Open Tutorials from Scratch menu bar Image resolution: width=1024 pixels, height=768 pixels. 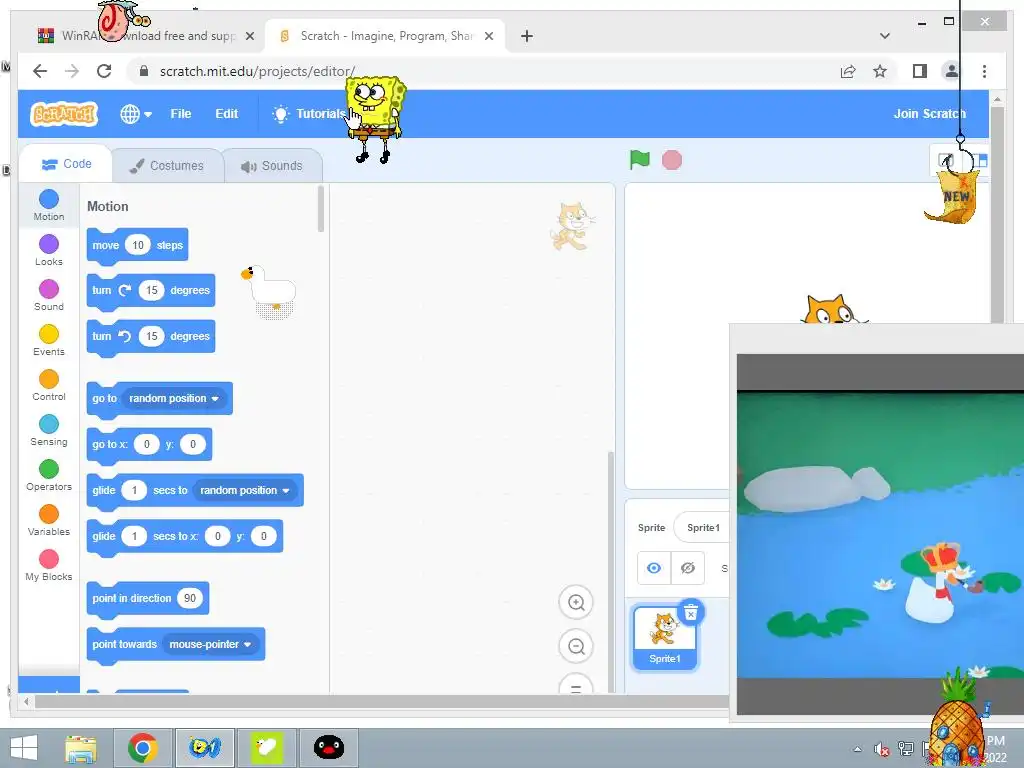click(x=308, y=114)
